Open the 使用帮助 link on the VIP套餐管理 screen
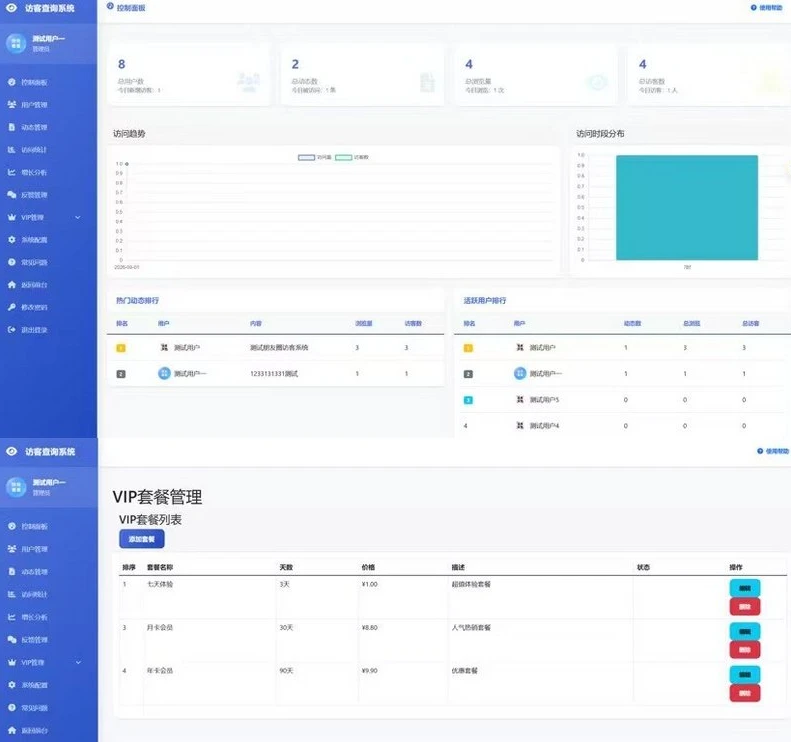This screenshot has width=791, height=742. pyautogui.click(x=773, y=451)
